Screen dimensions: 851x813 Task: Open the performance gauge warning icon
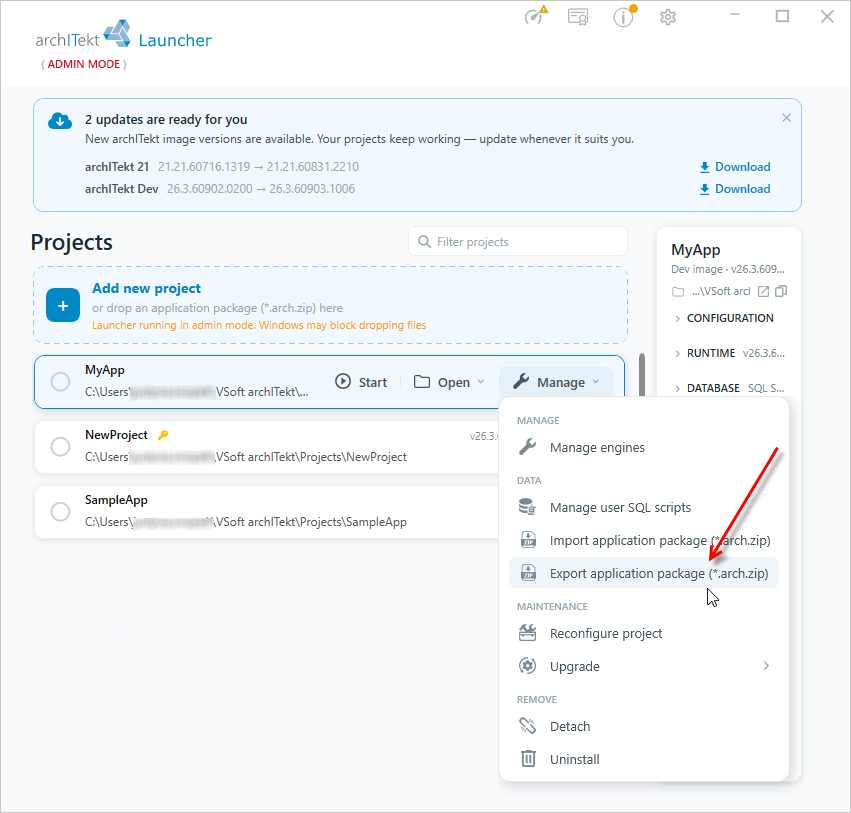536,16
